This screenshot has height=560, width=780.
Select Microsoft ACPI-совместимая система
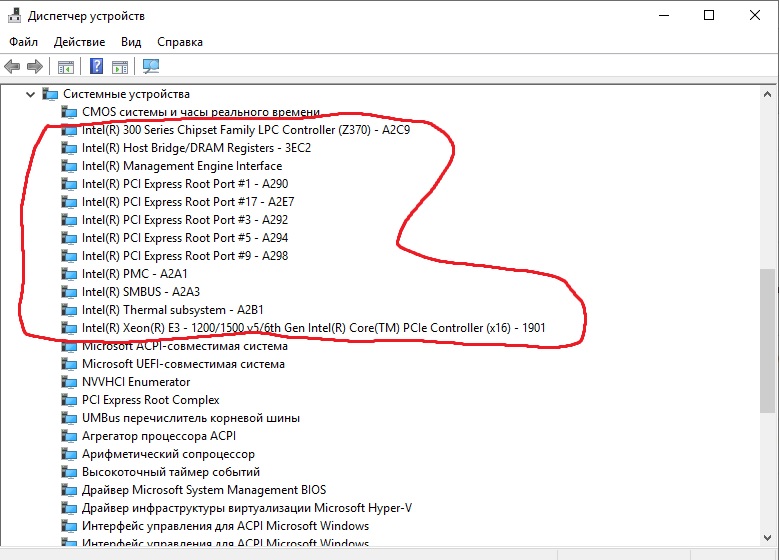point(185,346)
